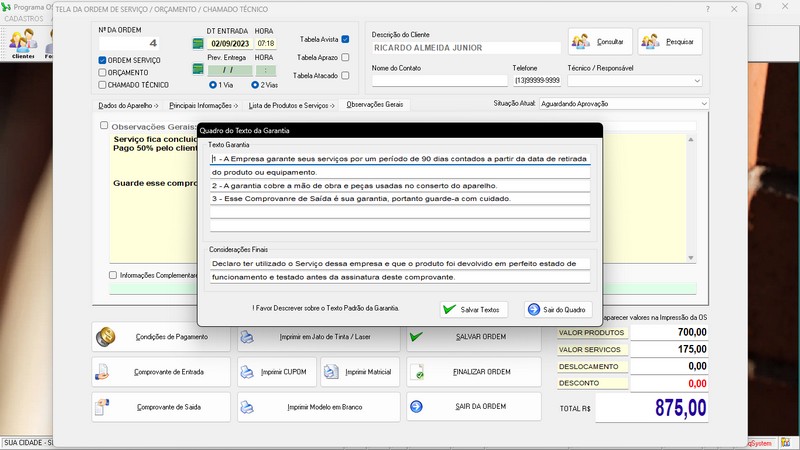Toggle the ORDEM SERVIÇO checkbox
Screen dimensions: 800x450
103,60
